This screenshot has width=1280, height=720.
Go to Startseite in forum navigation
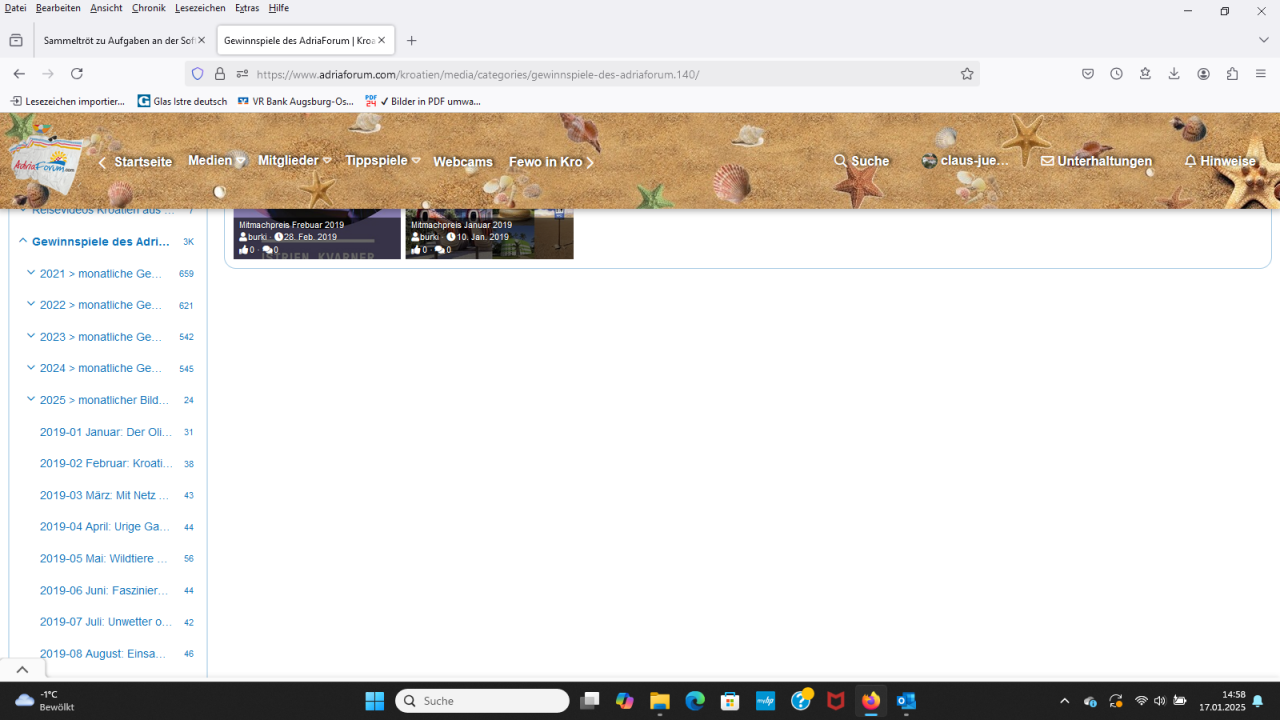click(x=143, y=162)
